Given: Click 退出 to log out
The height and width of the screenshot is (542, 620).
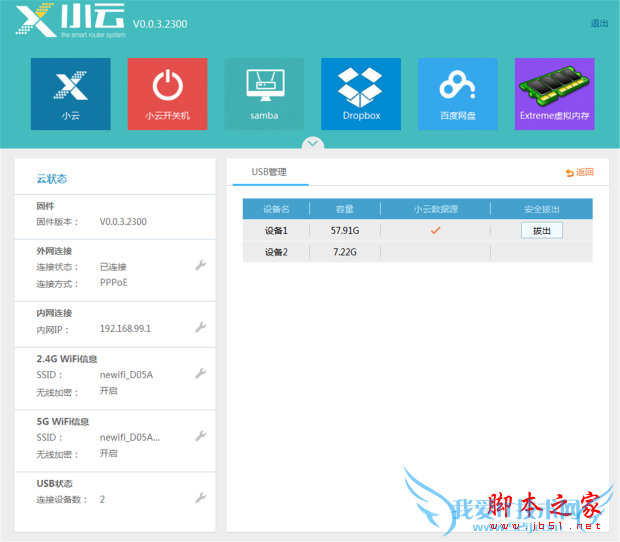Looking at the screenshot, I should [599, 24].
